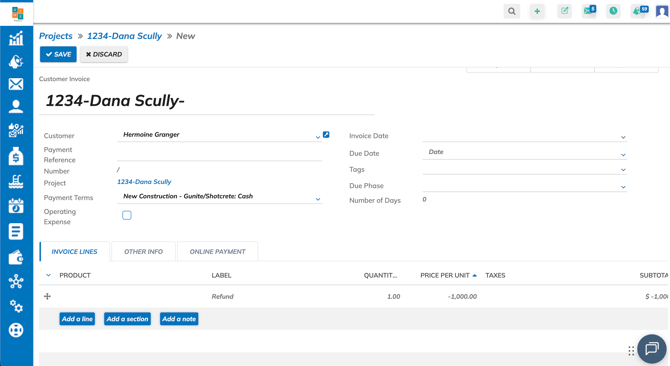Screen dimensions: 670x366
Task: Open the mail icon with badge 5
Action: pyautogui.click(x=589, y=10)
